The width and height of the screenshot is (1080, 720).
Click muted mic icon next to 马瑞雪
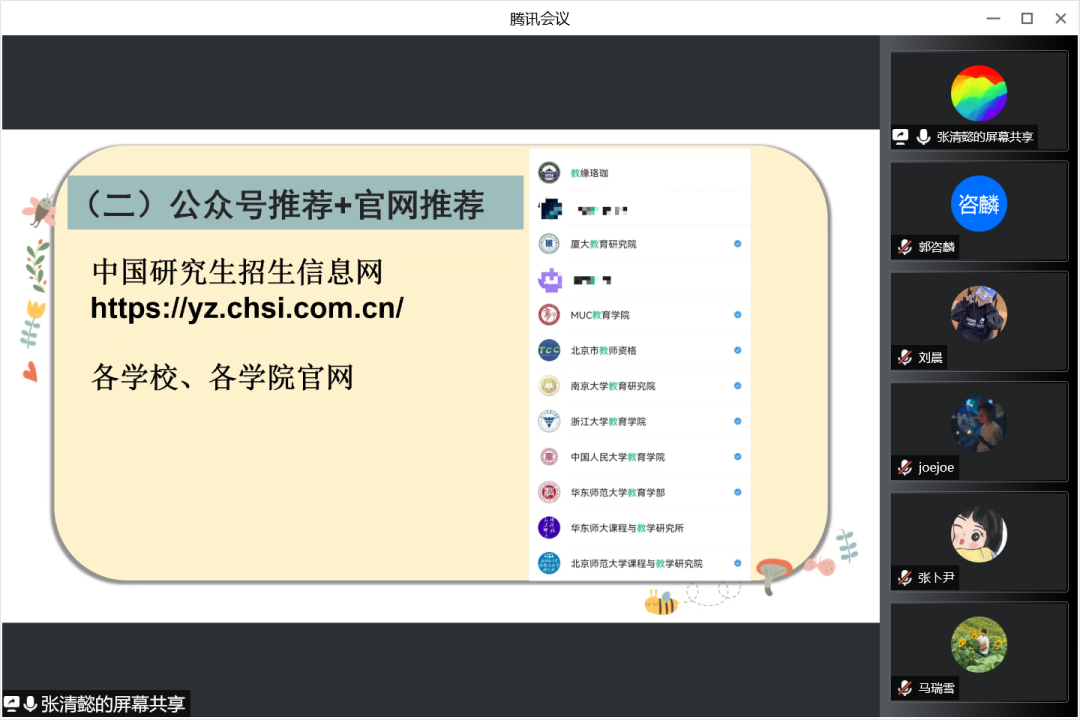(904, 687)
